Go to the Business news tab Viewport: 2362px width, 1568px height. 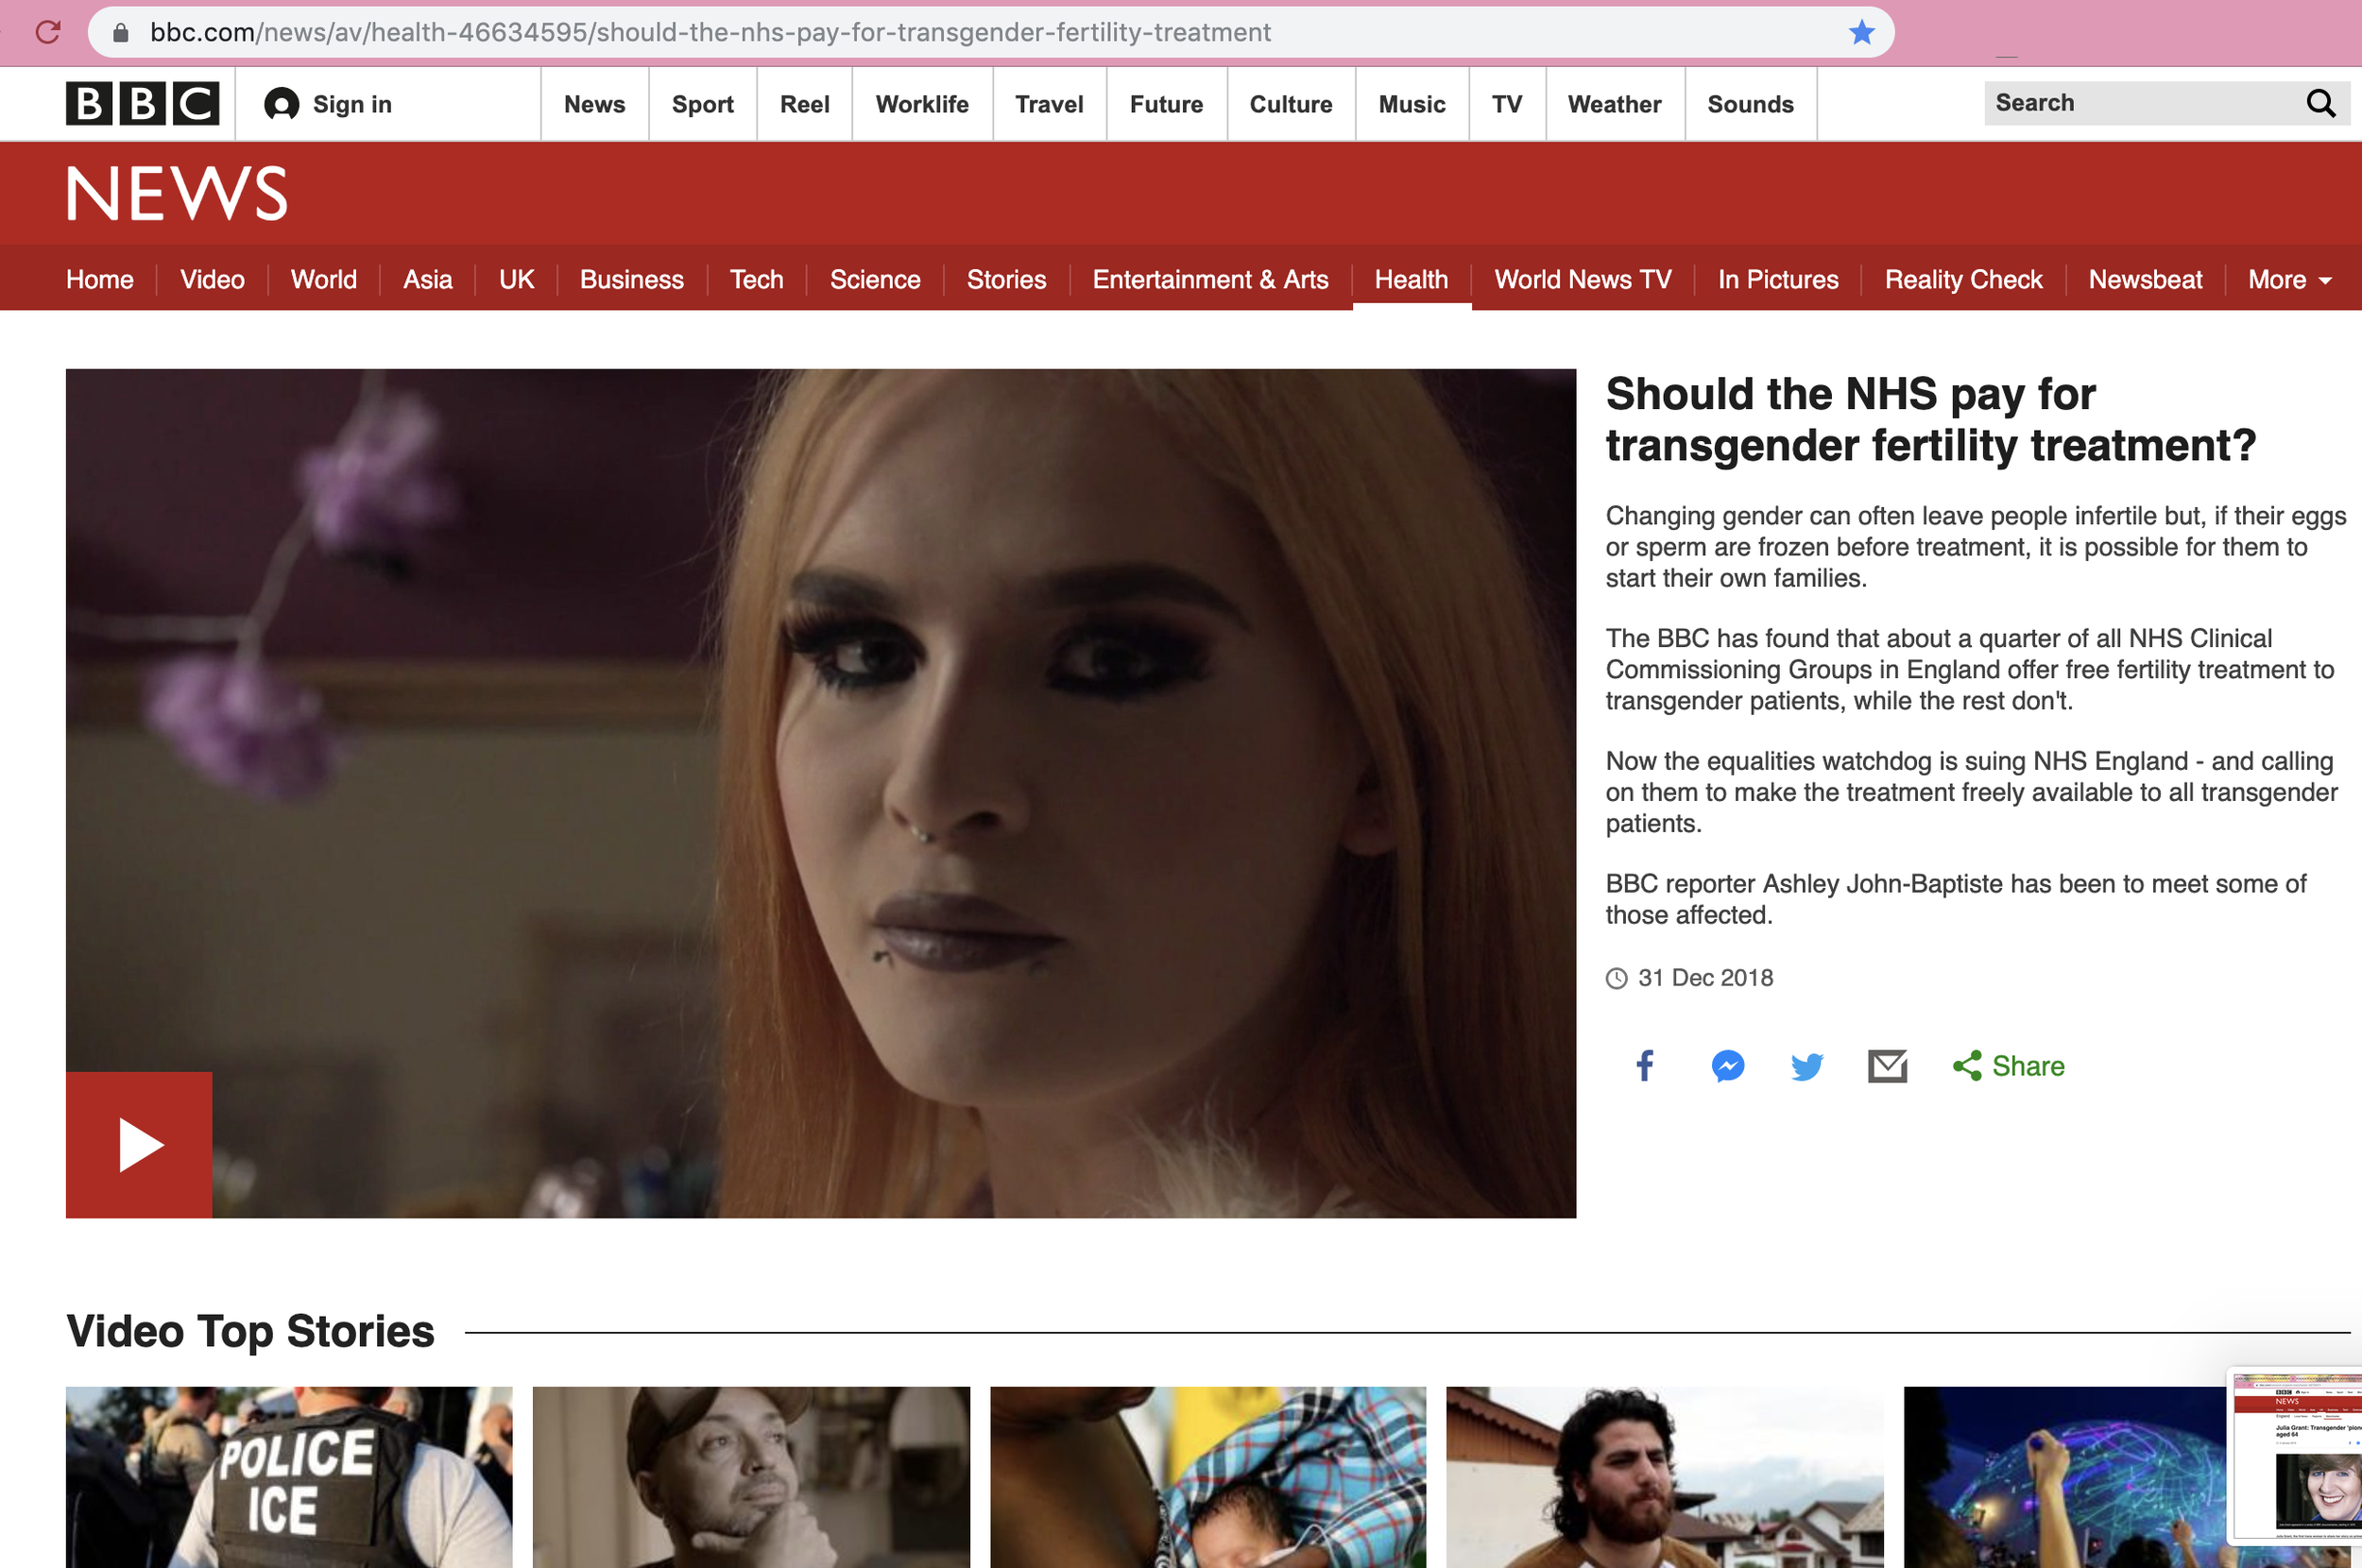tap(631, 279)
